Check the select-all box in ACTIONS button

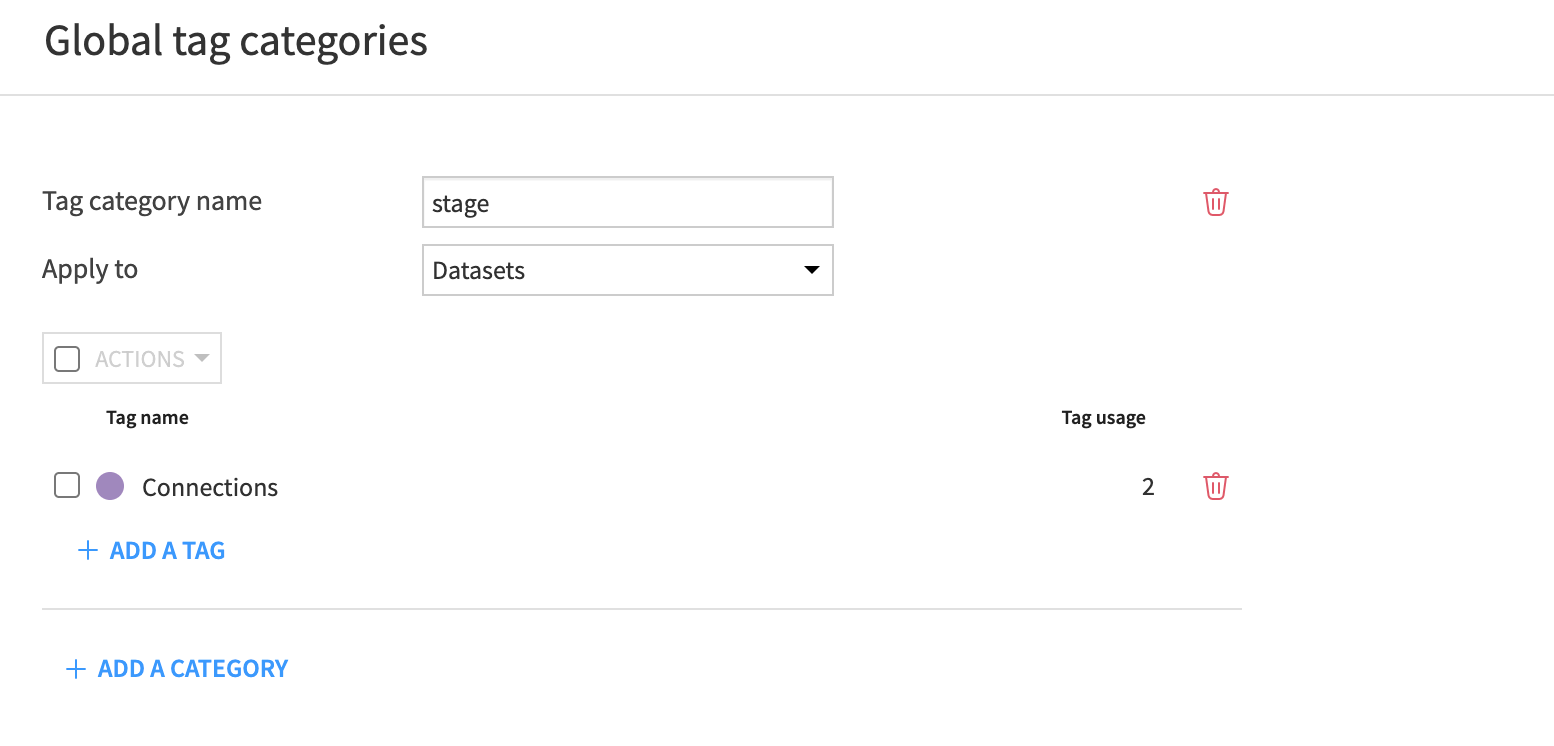tap(66, 357)
